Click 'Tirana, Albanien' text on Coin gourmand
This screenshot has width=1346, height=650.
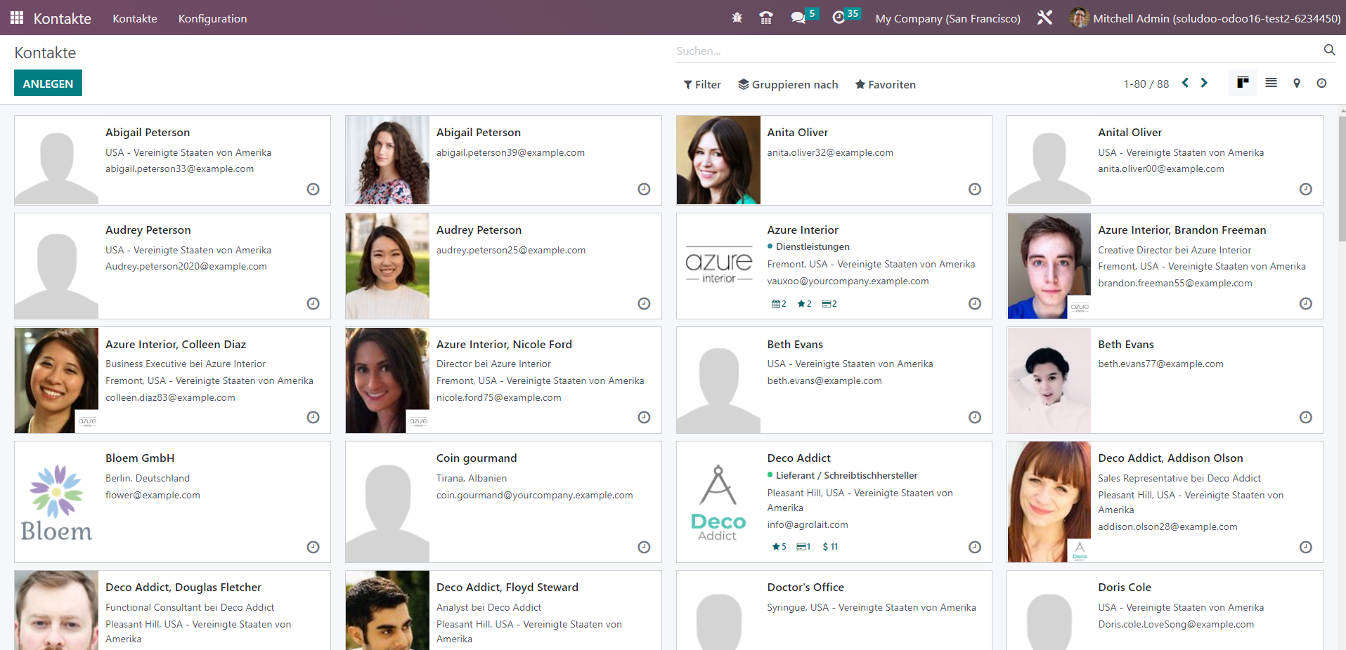pos(472,479)
